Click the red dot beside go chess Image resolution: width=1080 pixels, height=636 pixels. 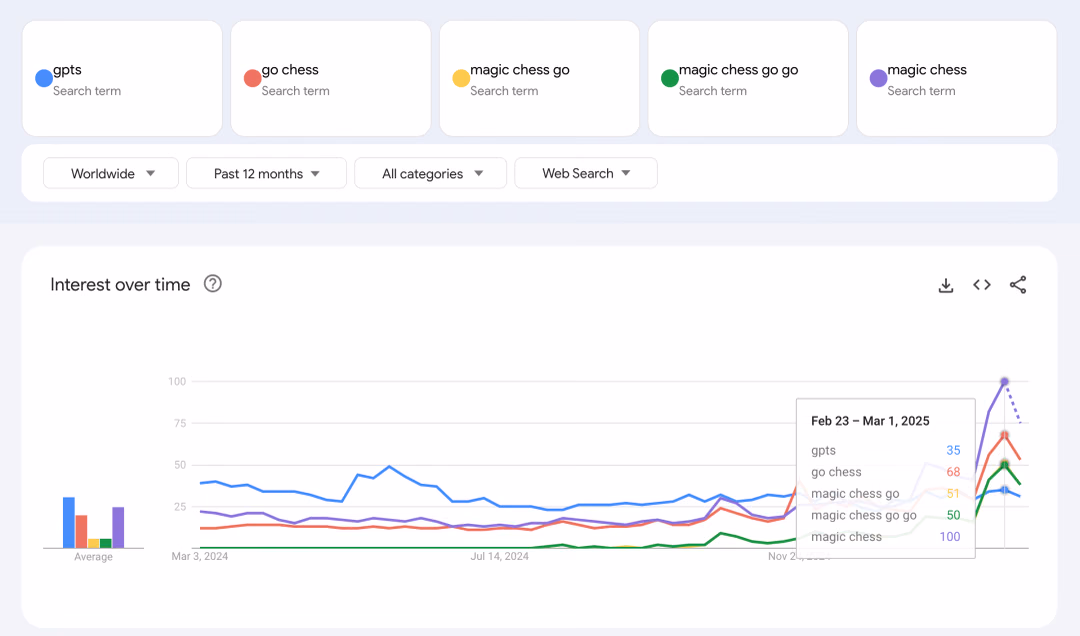tap(252, 79)
